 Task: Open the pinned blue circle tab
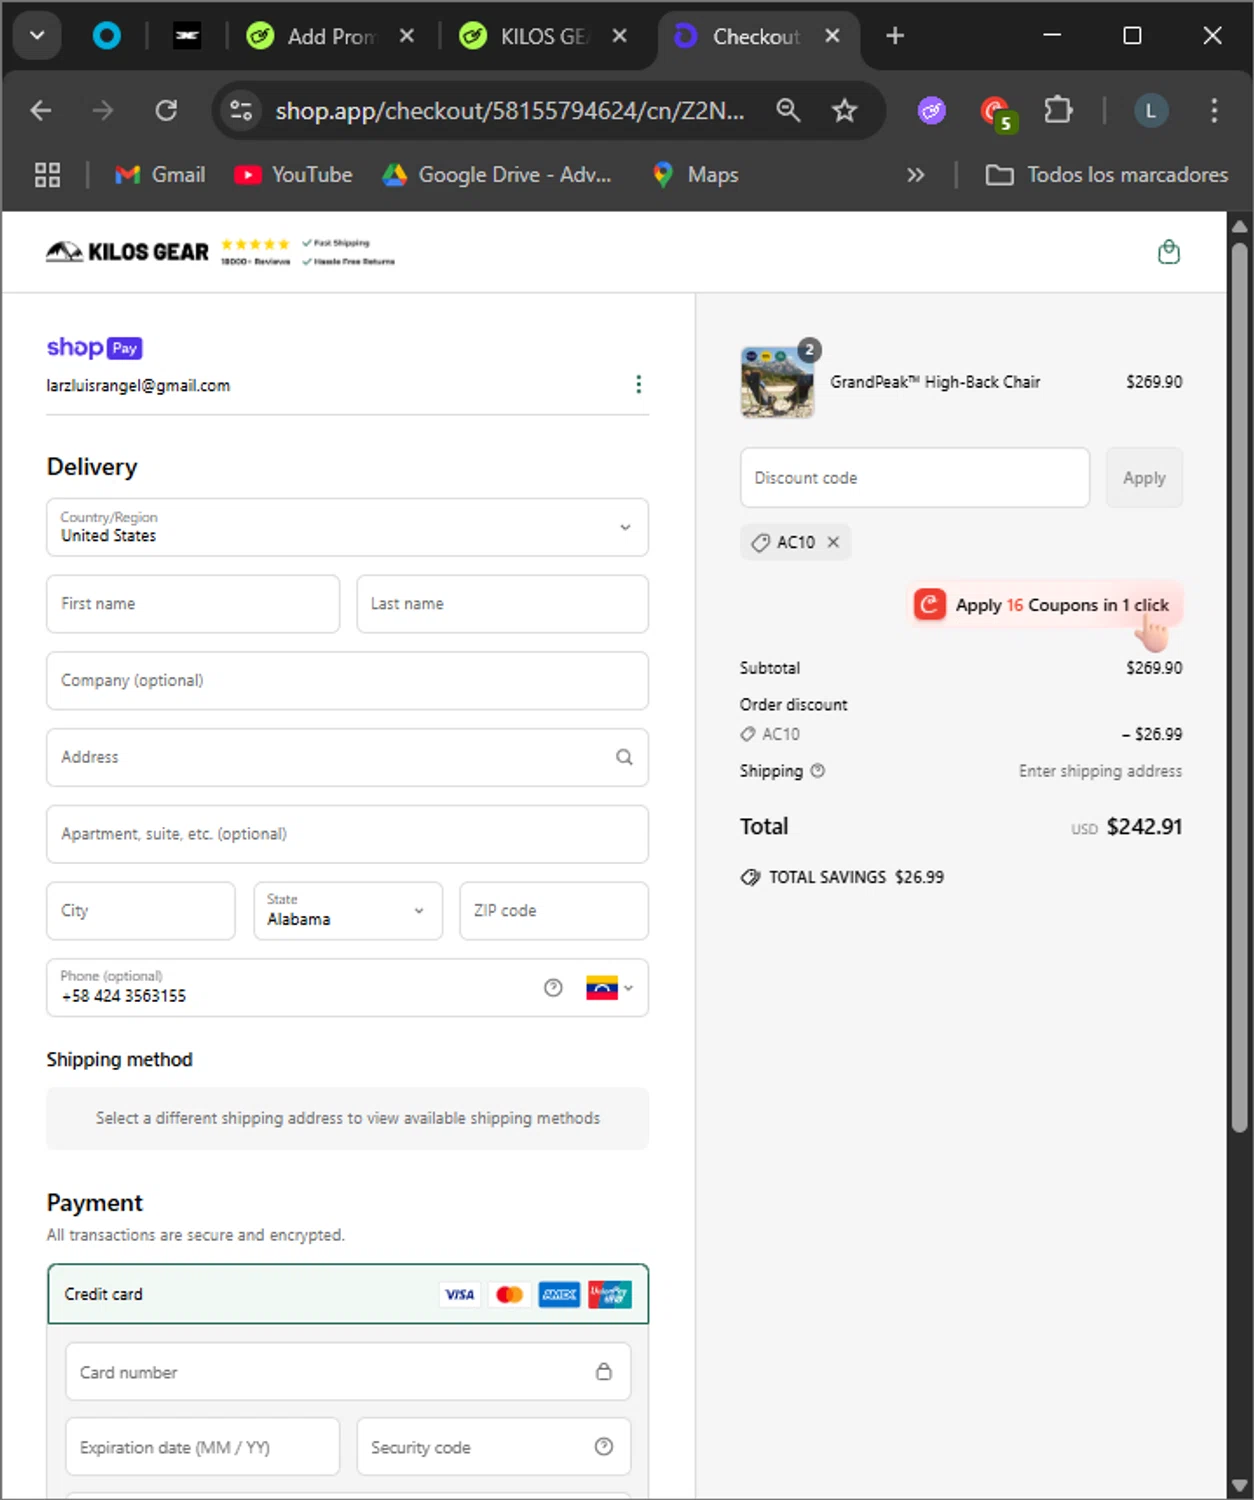tap(106, 36)
